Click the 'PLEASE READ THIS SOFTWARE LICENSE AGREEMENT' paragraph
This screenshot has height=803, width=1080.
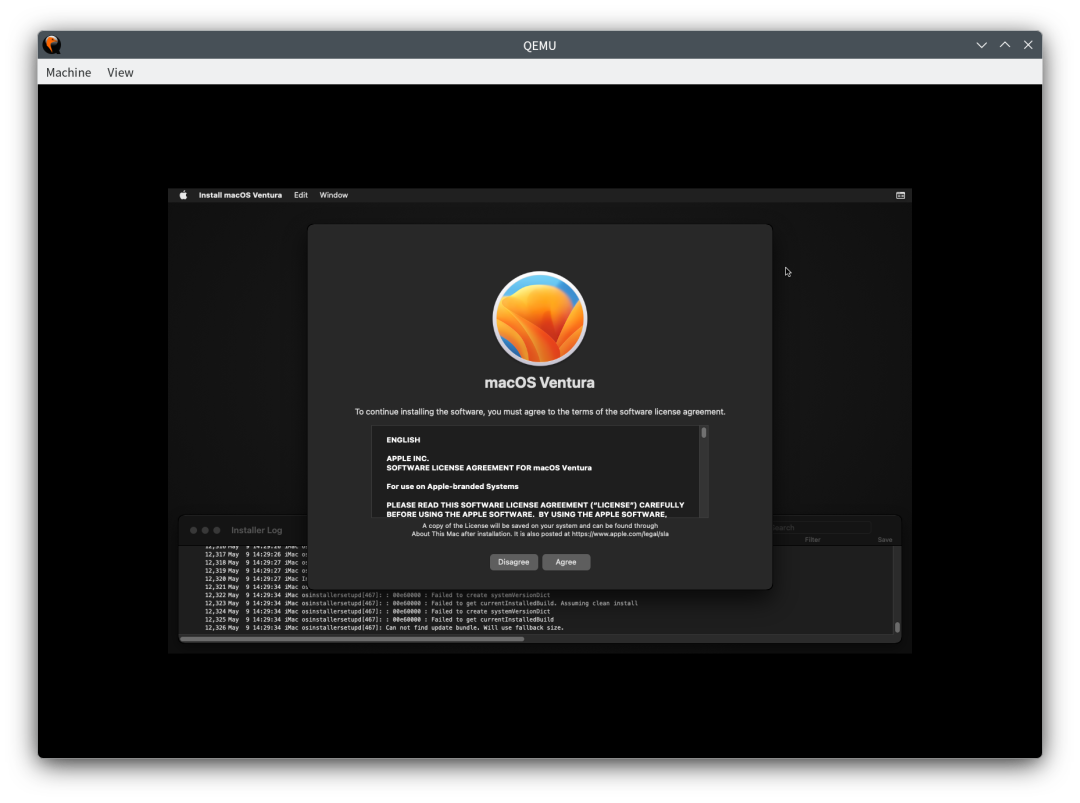coord(535,510)
